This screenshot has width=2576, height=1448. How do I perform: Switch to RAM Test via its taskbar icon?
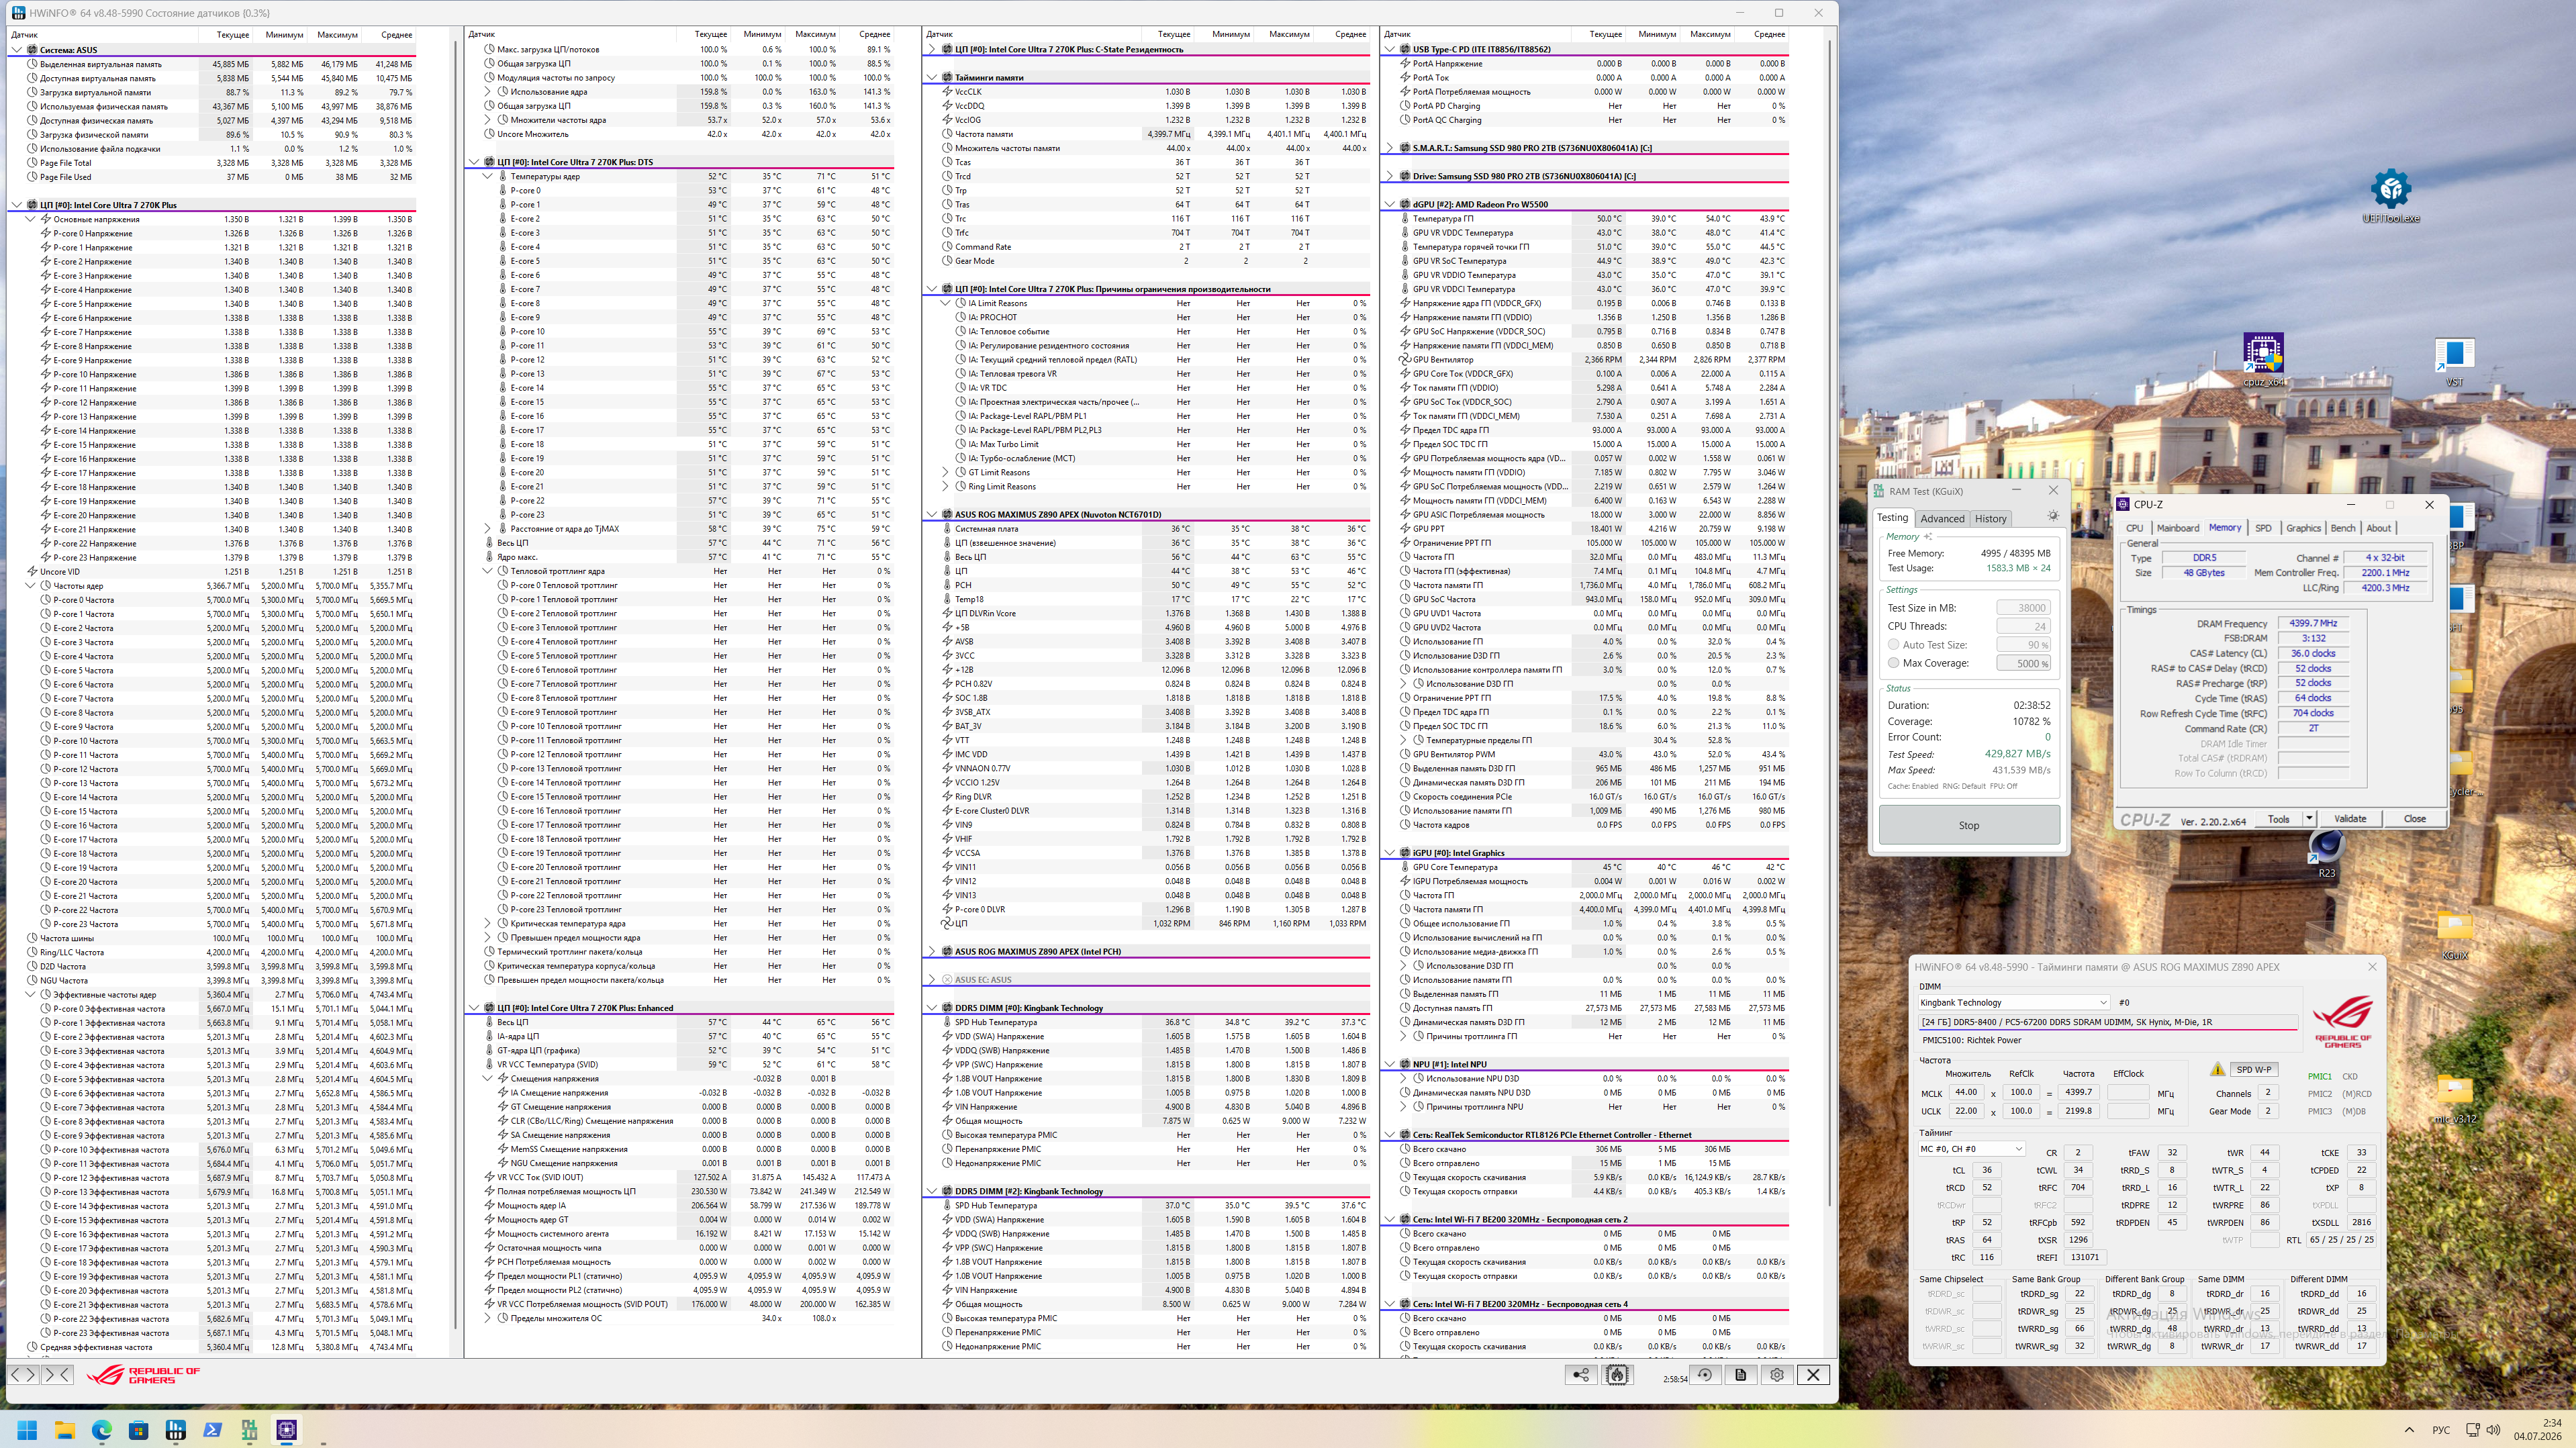[x=250, y=1430]
